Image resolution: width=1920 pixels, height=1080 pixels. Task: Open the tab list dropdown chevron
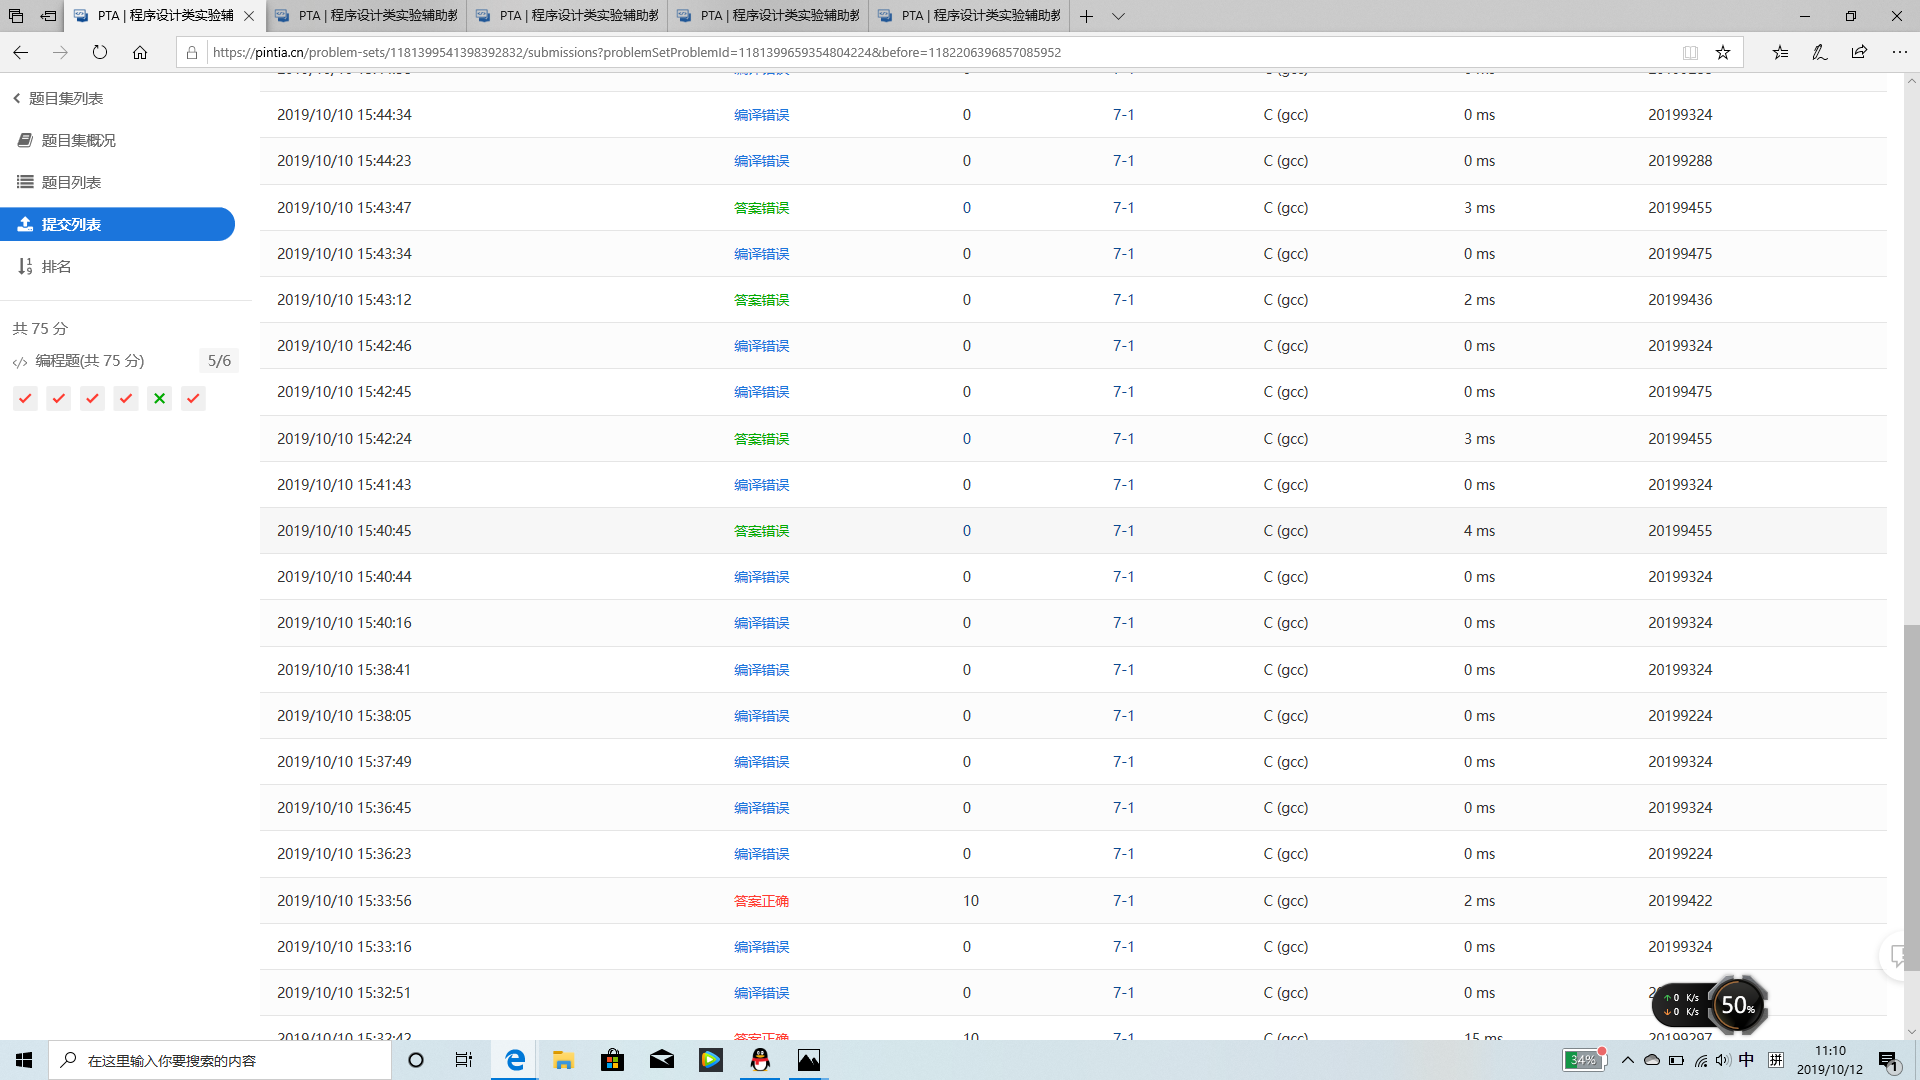point(1118,16)
